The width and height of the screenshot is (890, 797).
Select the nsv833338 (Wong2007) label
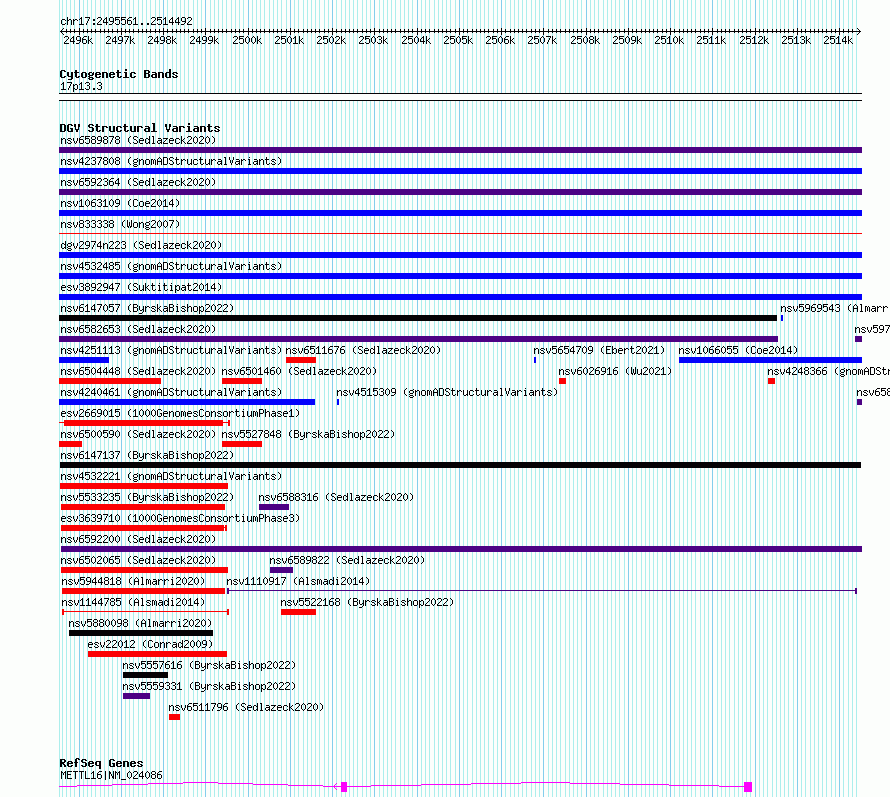point(120,224)
